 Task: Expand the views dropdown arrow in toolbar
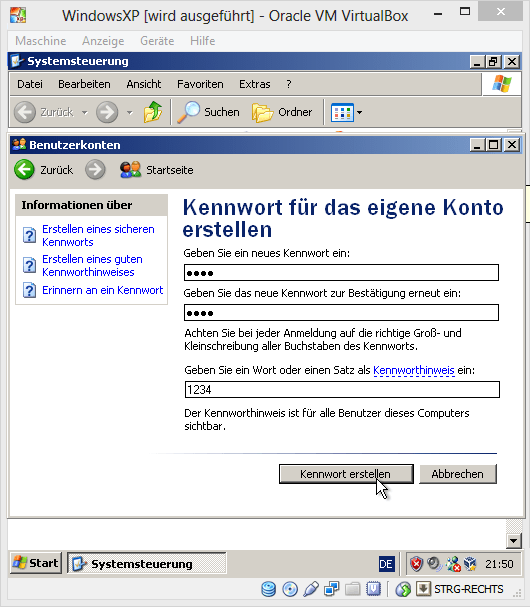point(360,113)
